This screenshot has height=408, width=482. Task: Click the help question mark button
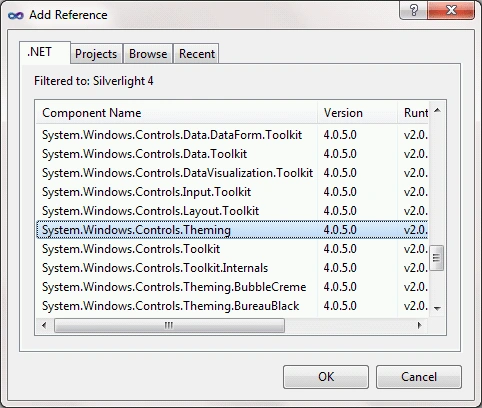(414, 10)
